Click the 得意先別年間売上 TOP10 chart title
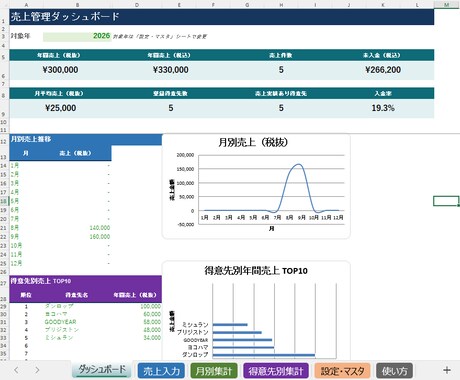 (256, 271)
